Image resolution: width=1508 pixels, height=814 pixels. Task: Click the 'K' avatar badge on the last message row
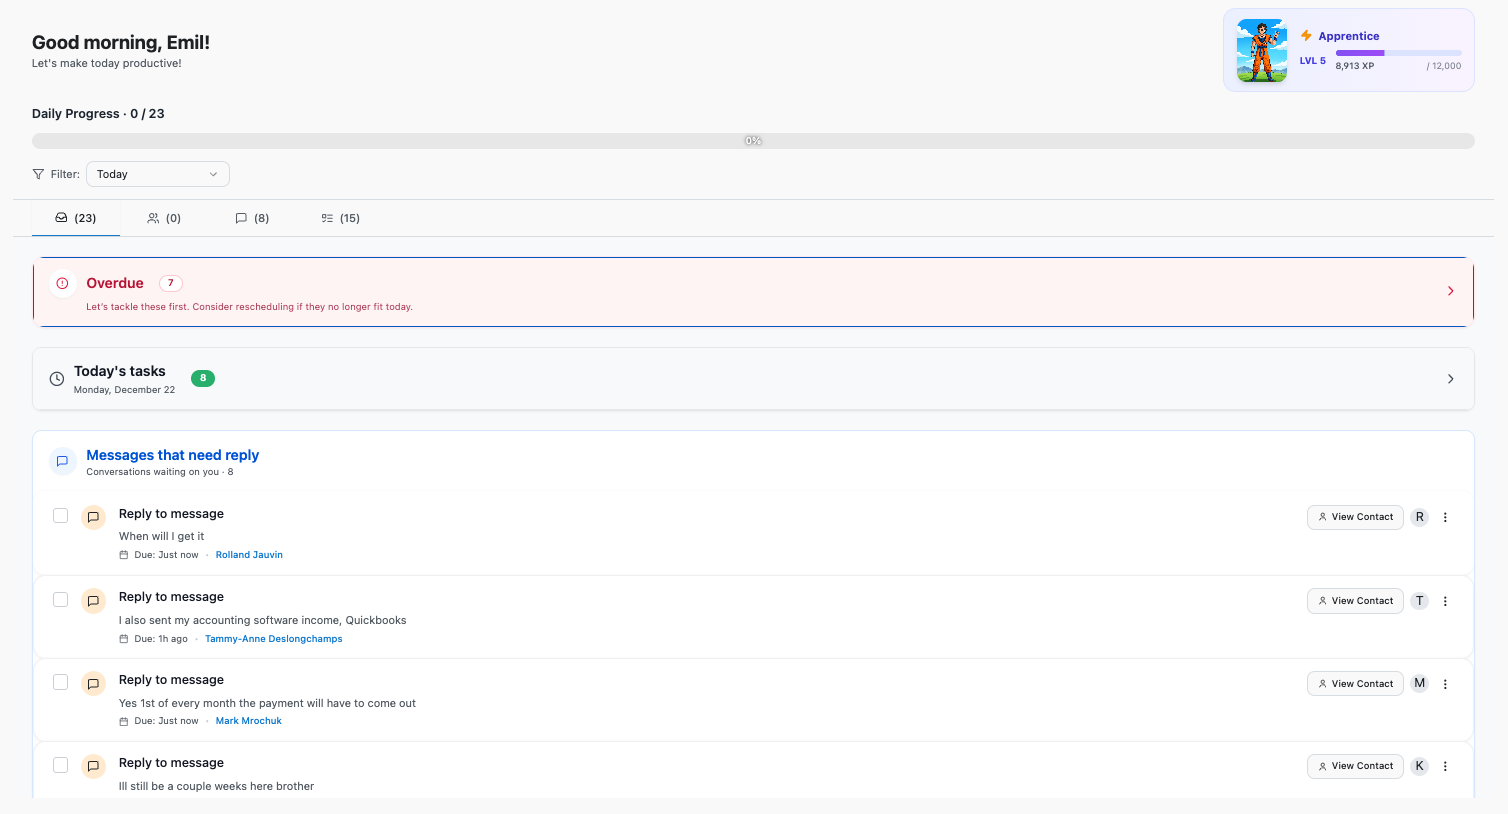coord(1419,766)
